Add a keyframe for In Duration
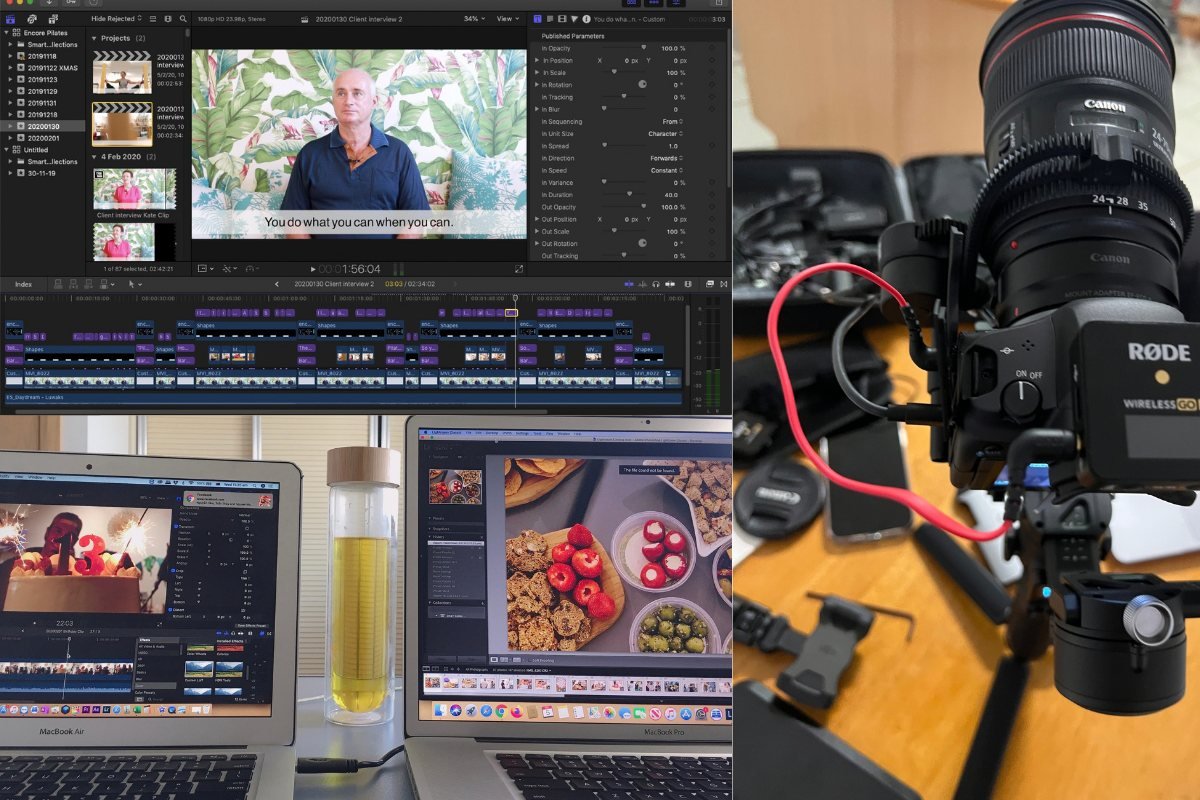This screenshot has width=1200, height=800. pyautogui.click(x=712, y=194)
